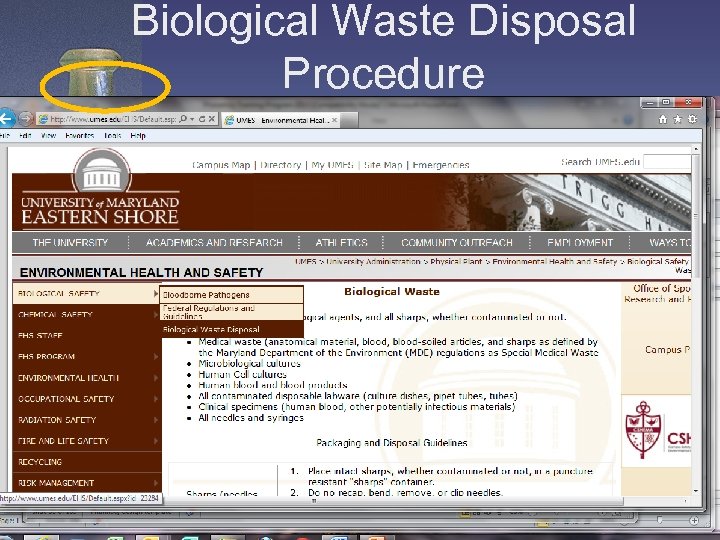Click the University of Maryland Eastern Shore logo

100,189
